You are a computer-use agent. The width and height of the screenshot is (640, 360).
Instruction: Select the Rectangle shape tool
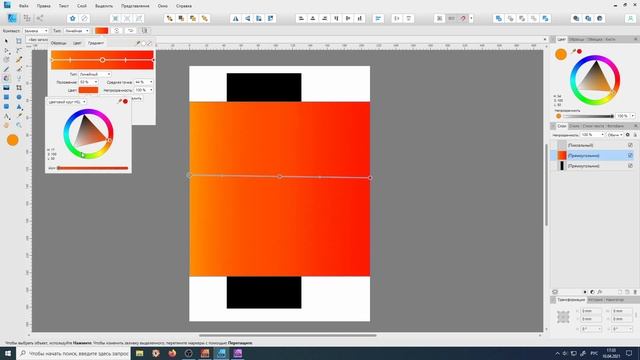pos(6,97)
